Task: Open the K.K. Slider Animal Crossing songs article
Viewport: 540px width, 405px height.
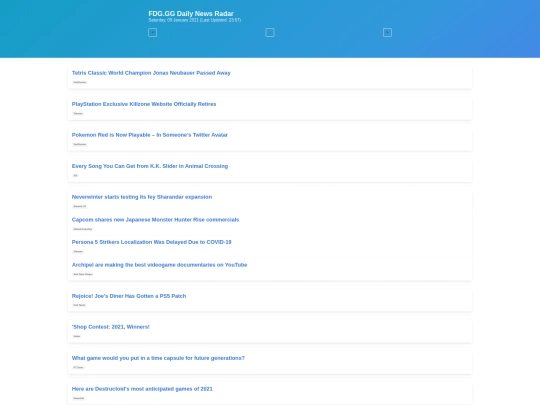Action: pos(150,166)
